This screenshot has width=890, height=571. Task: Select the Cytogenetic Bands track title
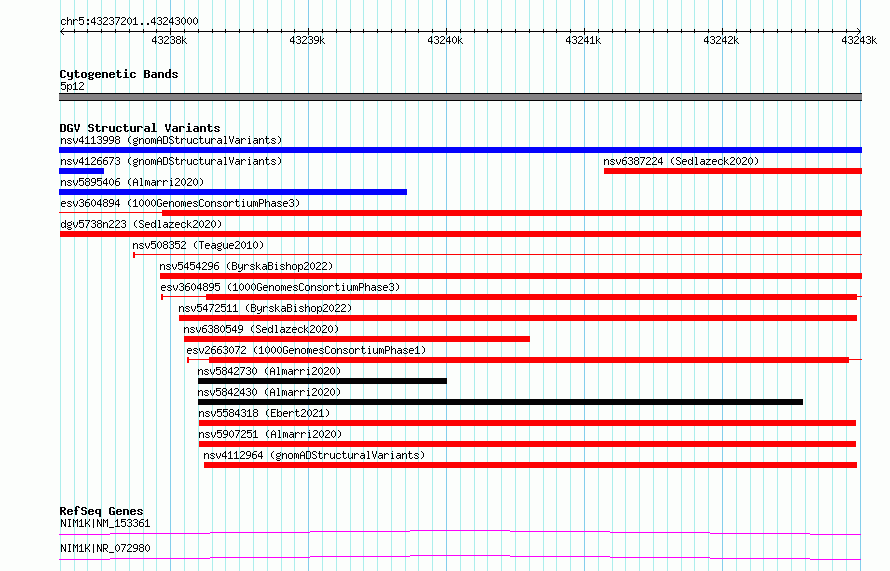(x=119, y=74)
